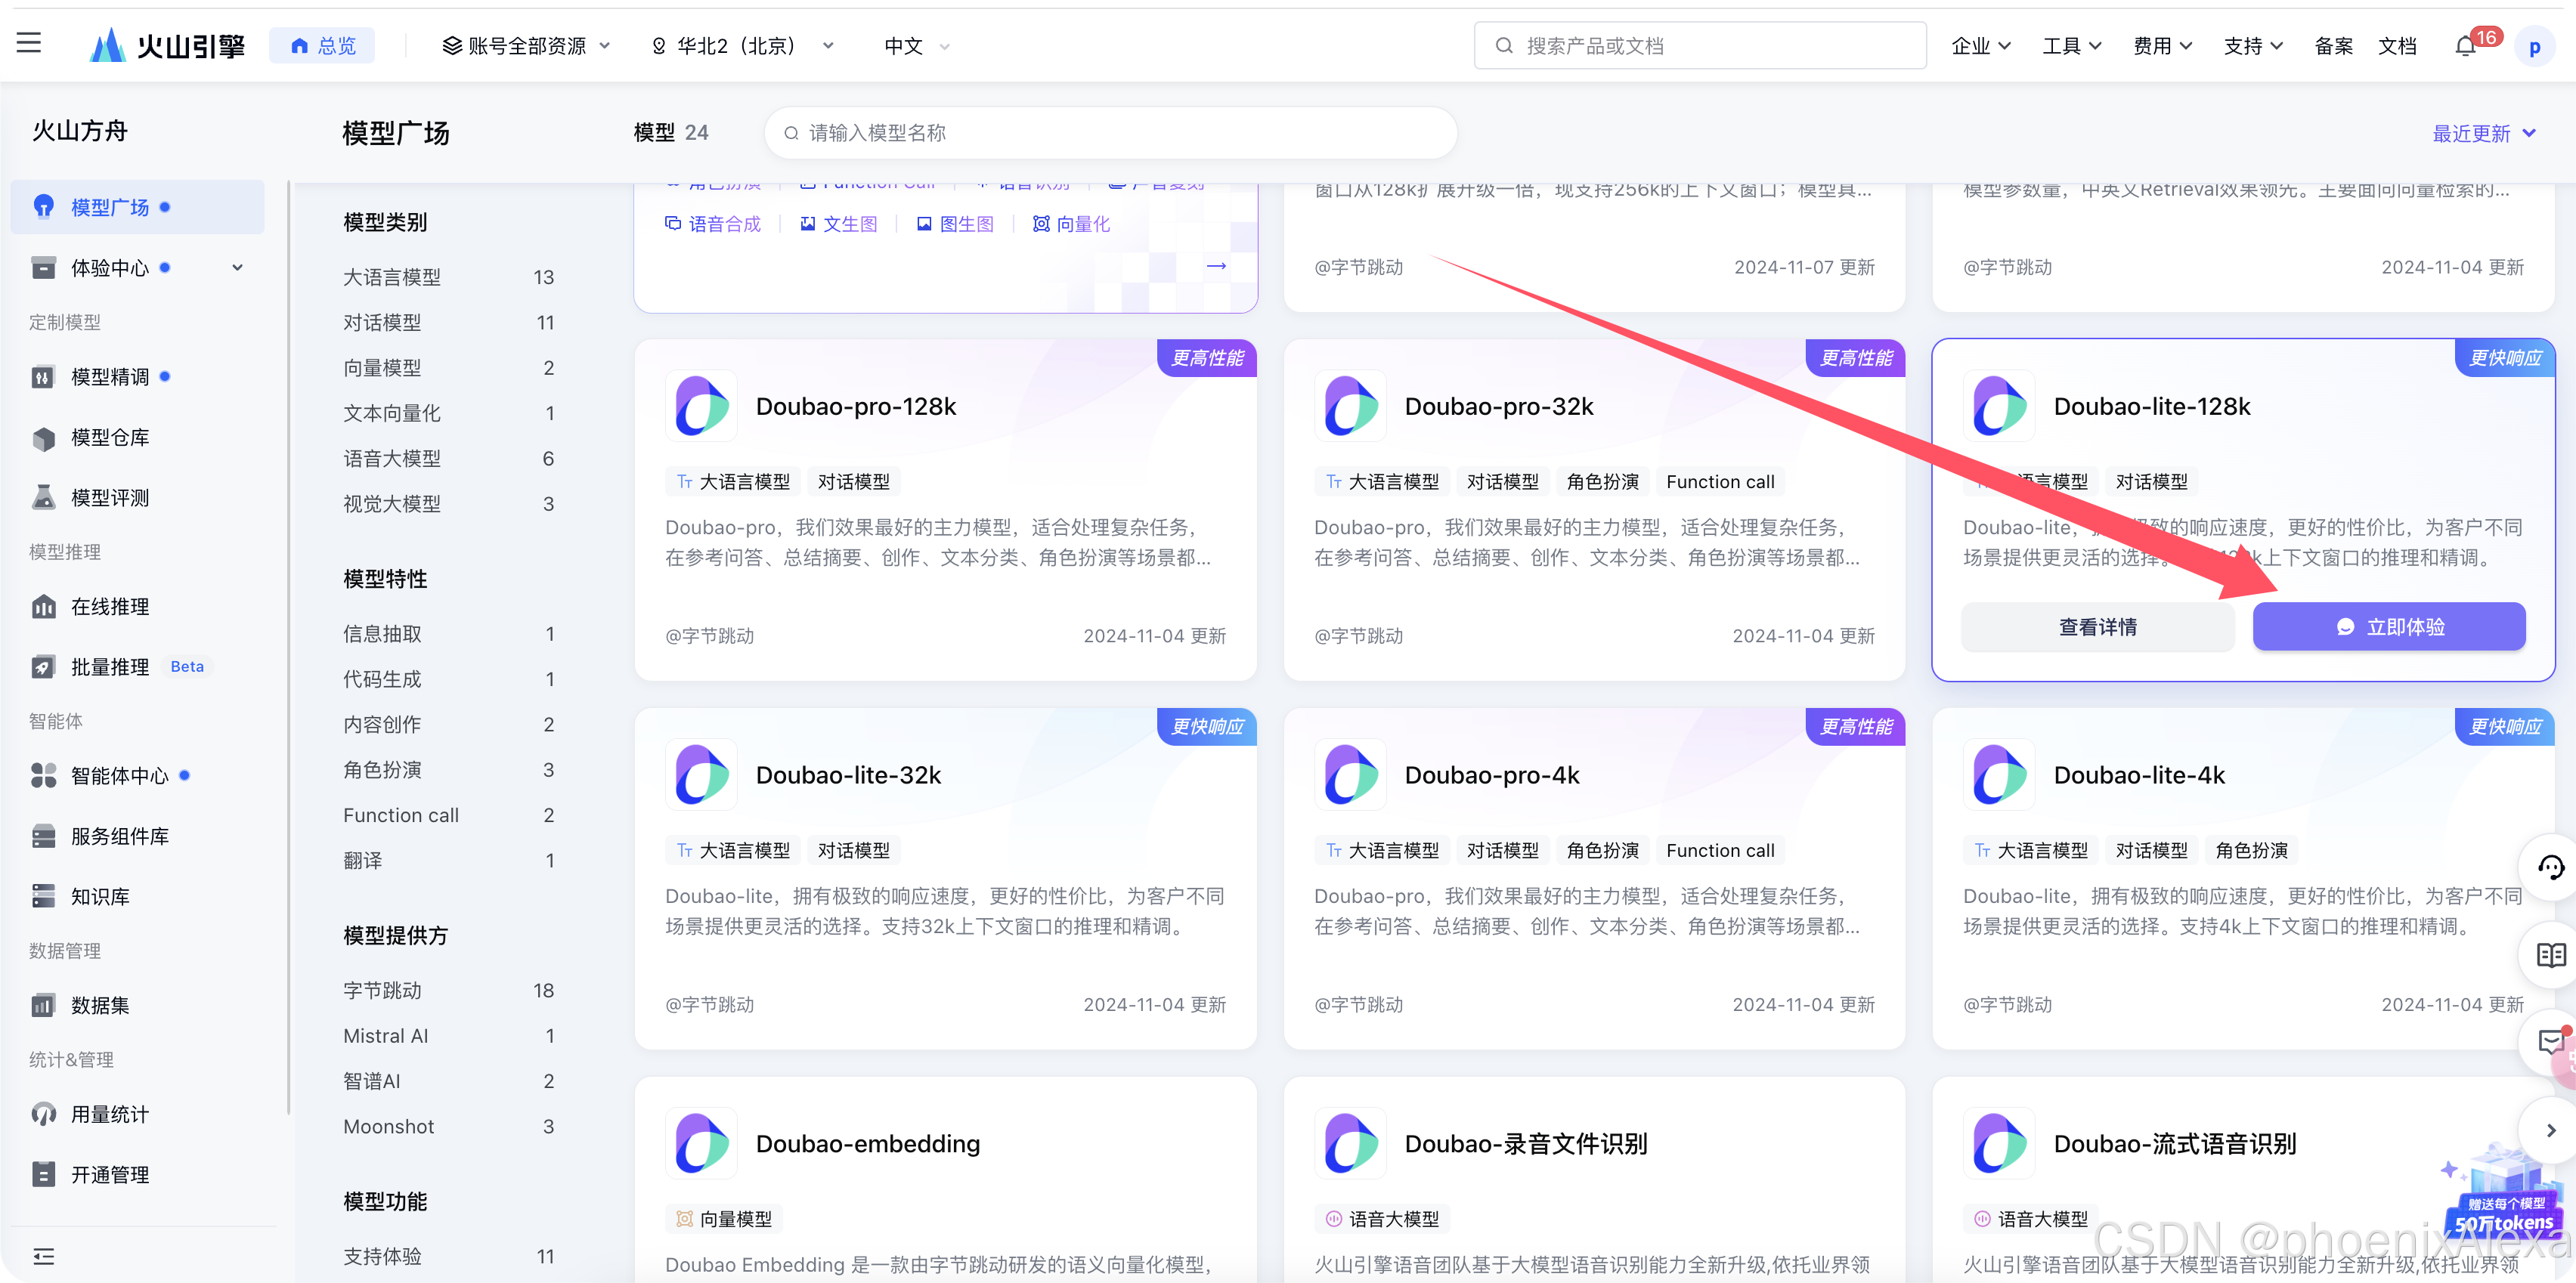Image resolution: width=2576 pixels, height=1283 pixels.
Task: Open the notification bell icon
Action: click(2465, 46)
